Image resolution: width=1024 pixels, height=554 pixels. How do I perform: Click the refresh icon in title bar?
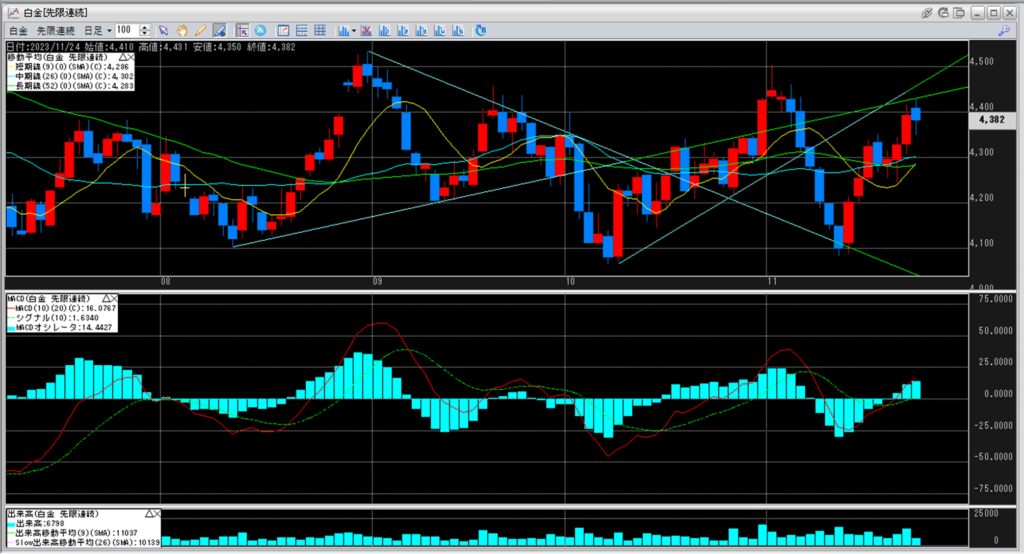coord(943,12)
